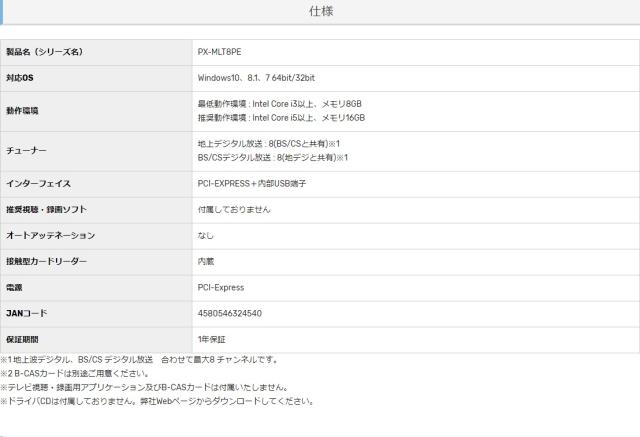Click the ドライバCD download footnote text
This screenshot has width=640, height=437.
click(157, 401)
